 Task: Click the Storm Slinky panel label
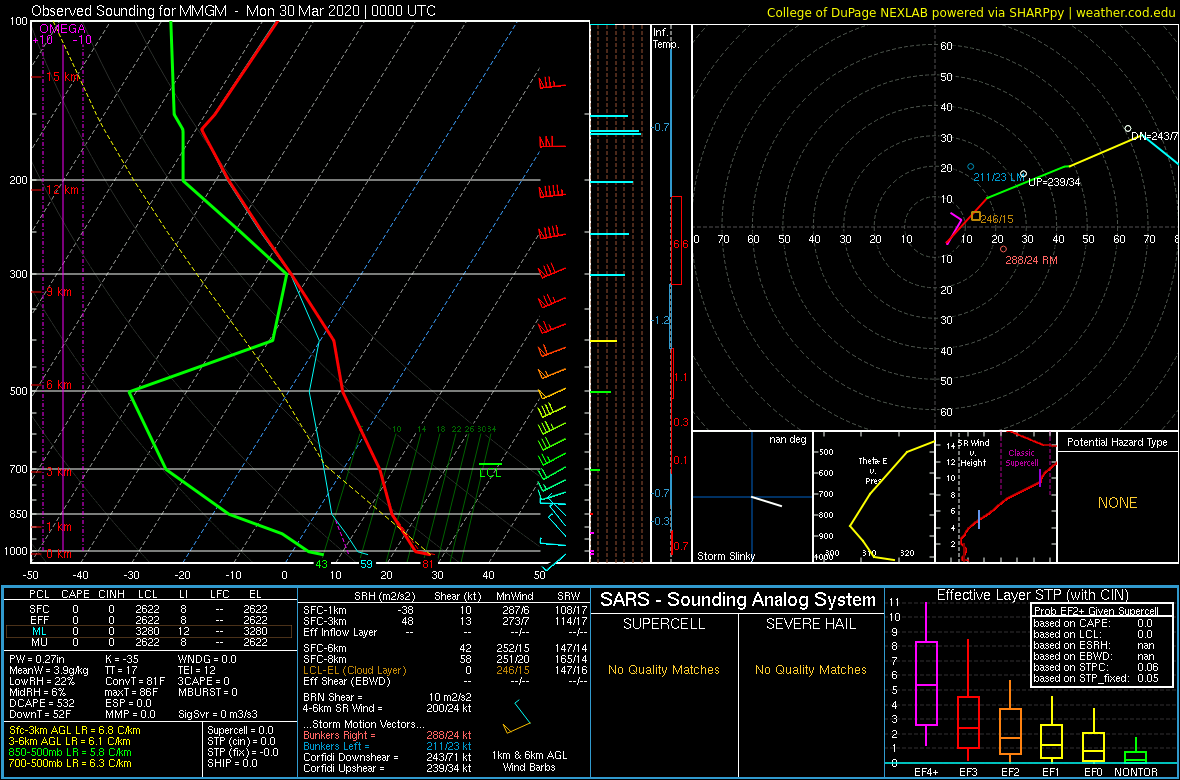coord(727,556)
